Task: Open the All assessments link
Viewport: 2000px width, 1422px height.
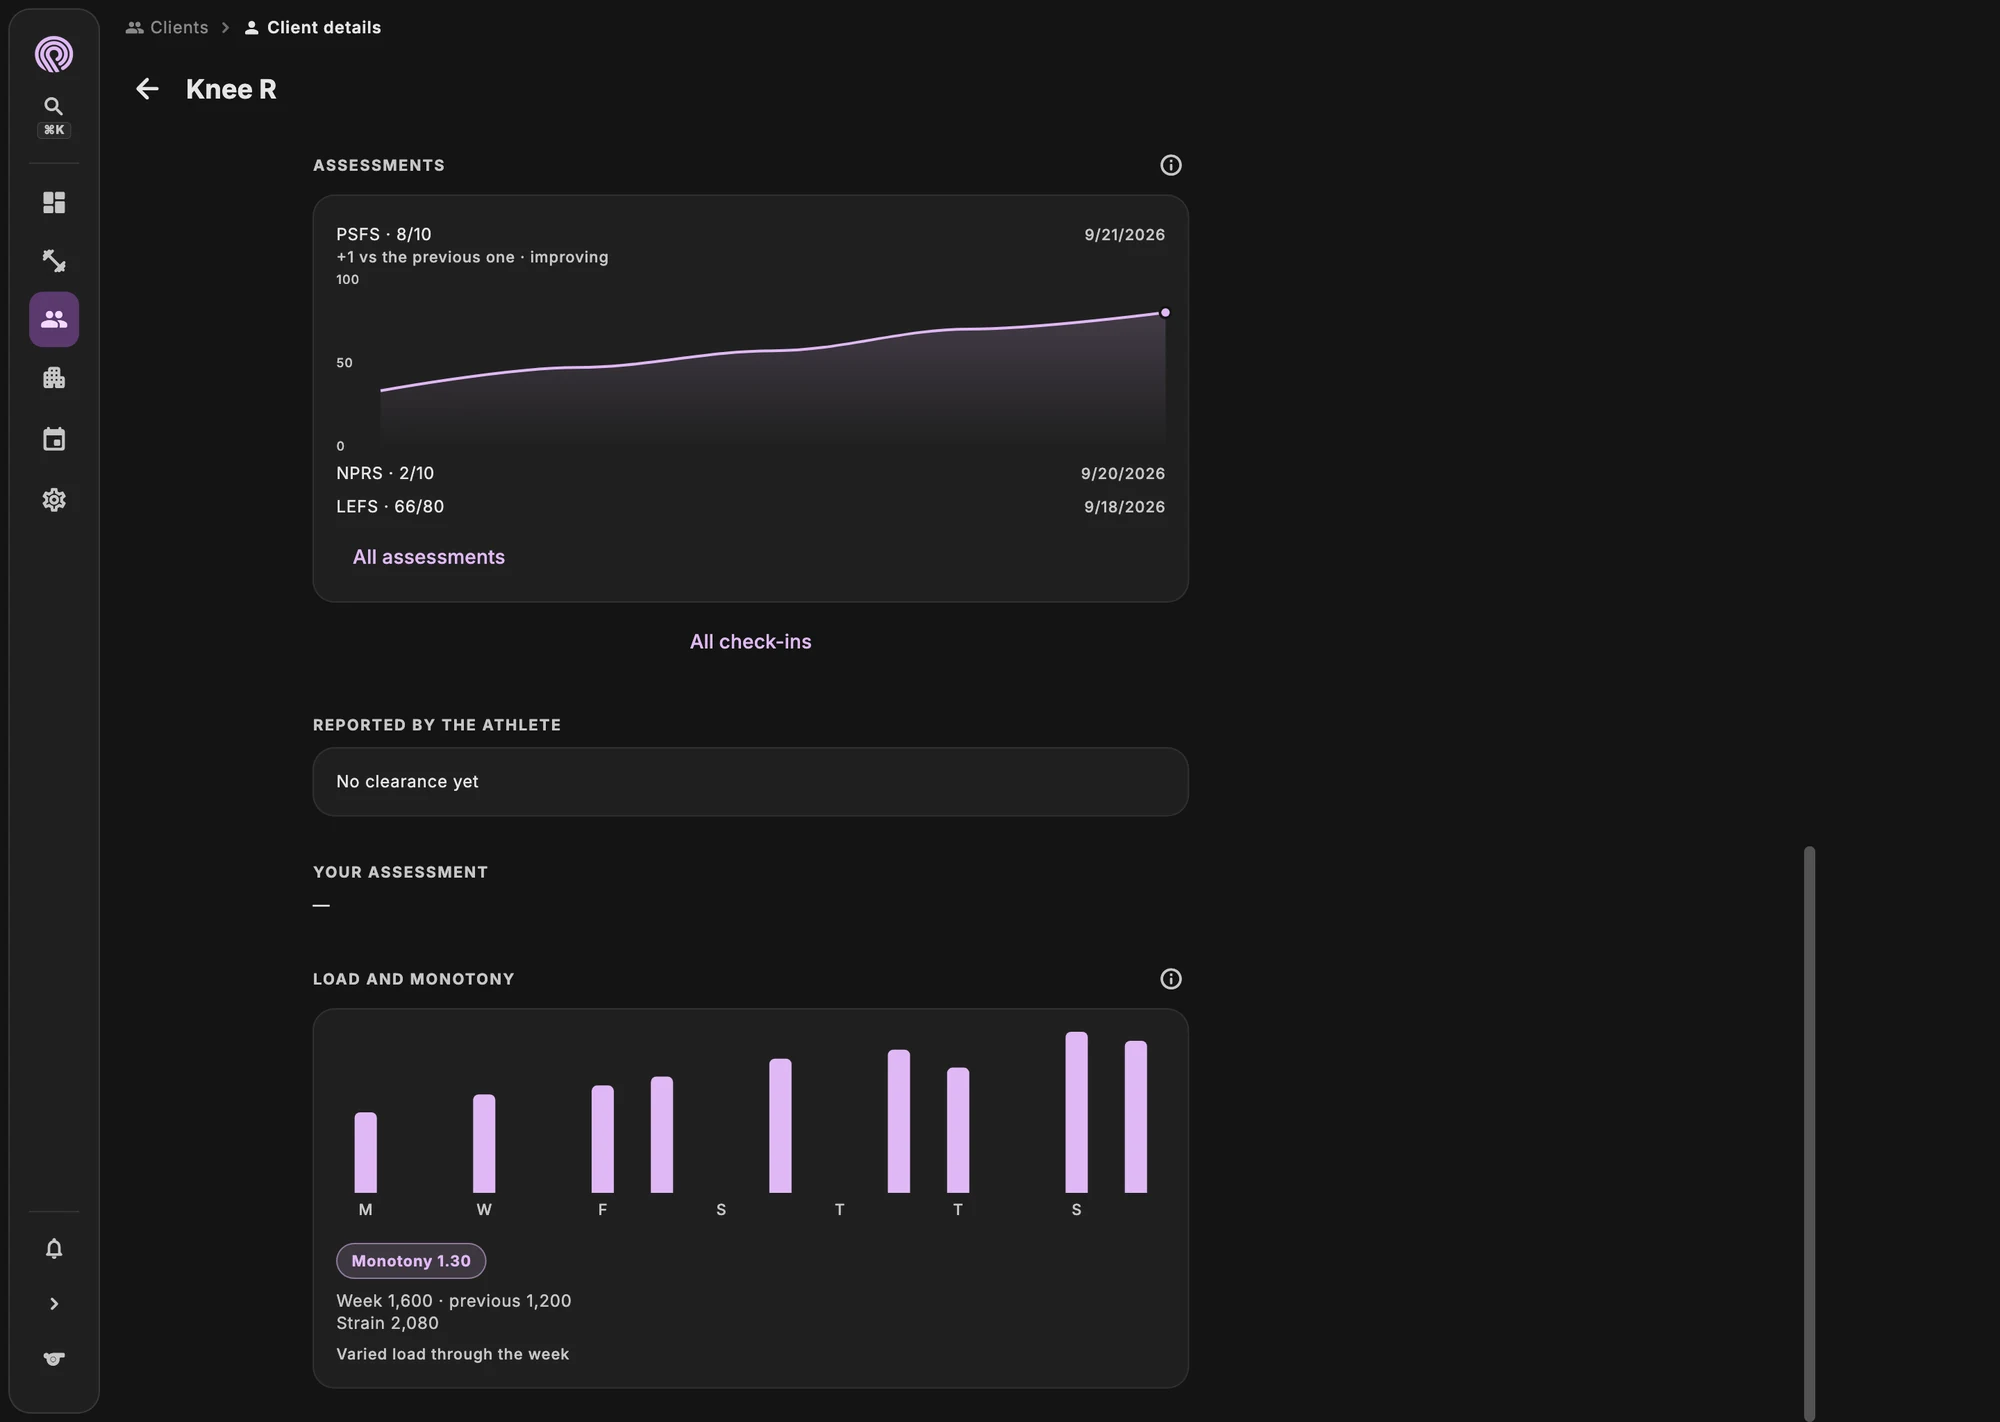Action: pyautogui.click(x=428, y=557)
